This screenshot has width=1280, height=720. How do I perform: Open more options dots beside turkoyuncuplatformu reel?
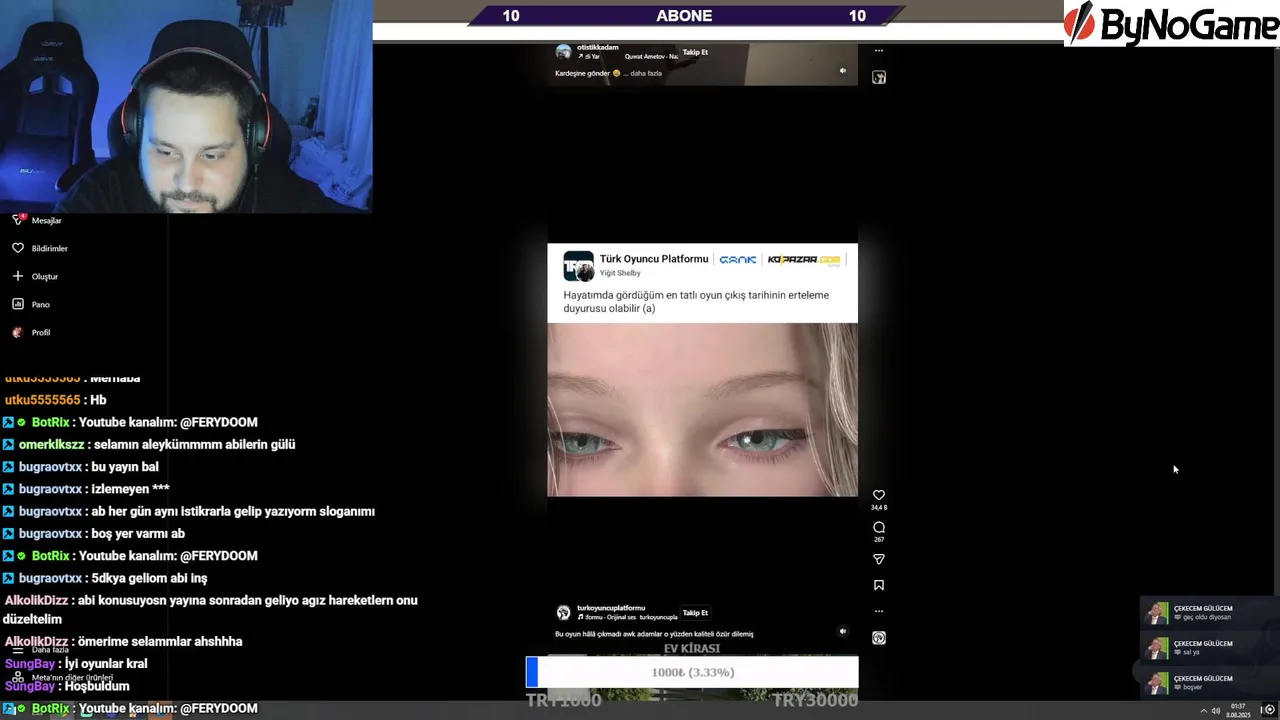879,611
